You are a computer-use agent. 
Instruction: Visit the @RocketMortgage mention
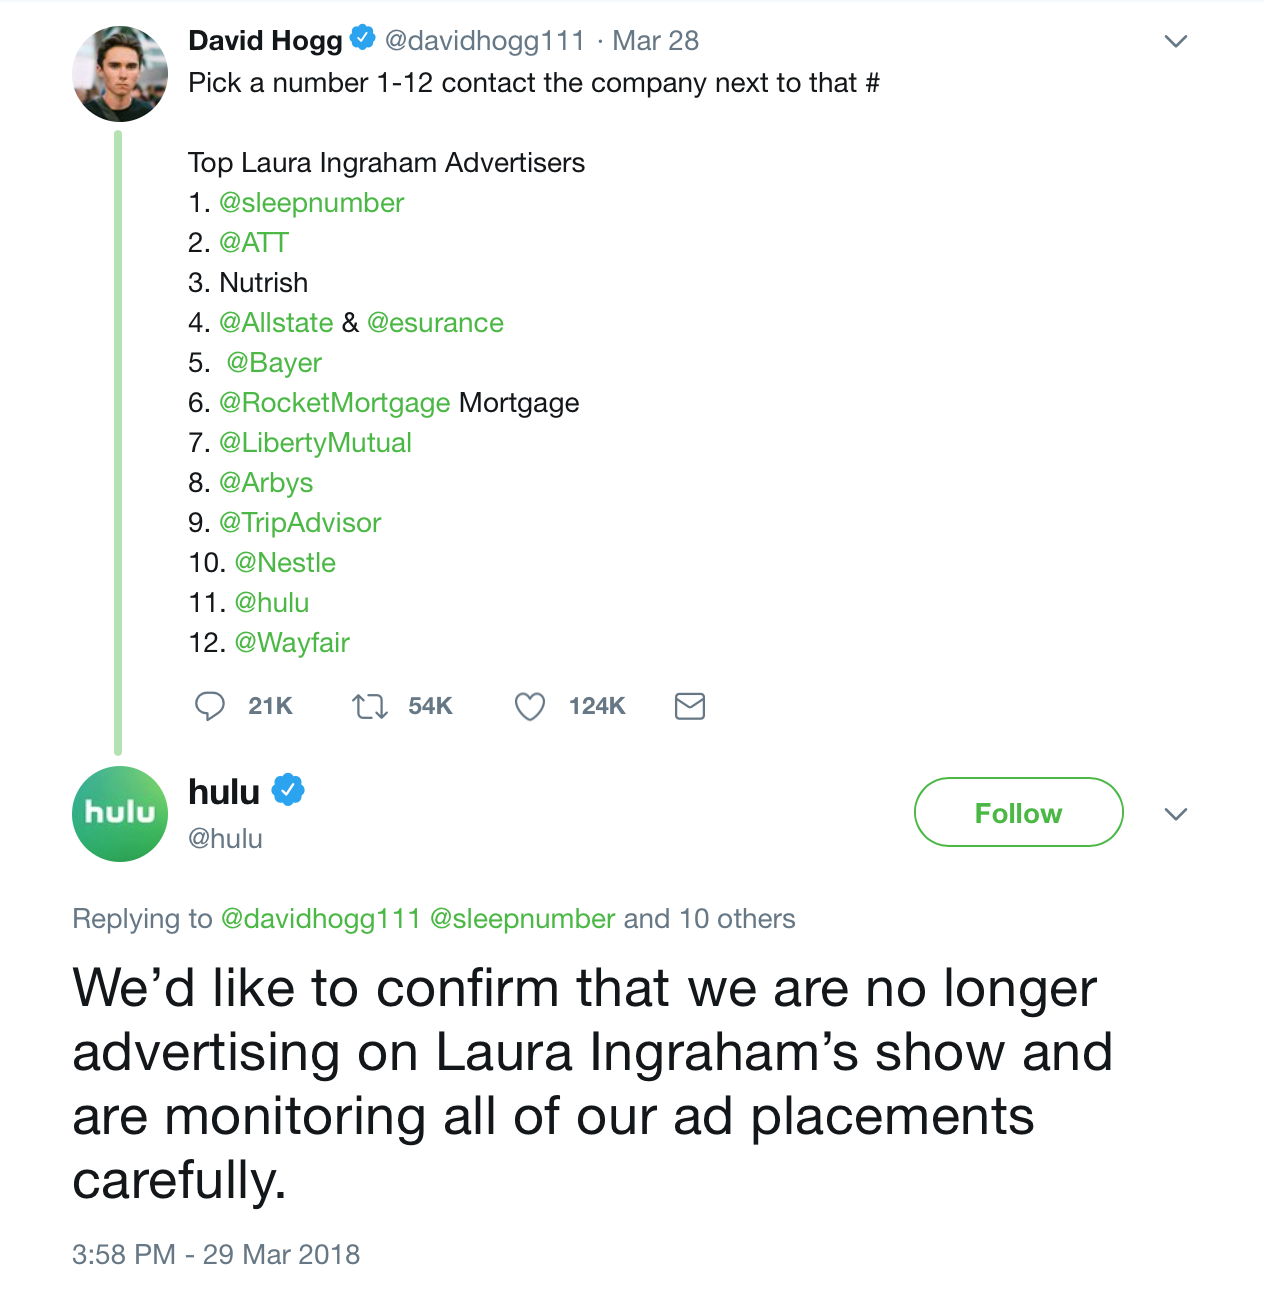(334, 403)
